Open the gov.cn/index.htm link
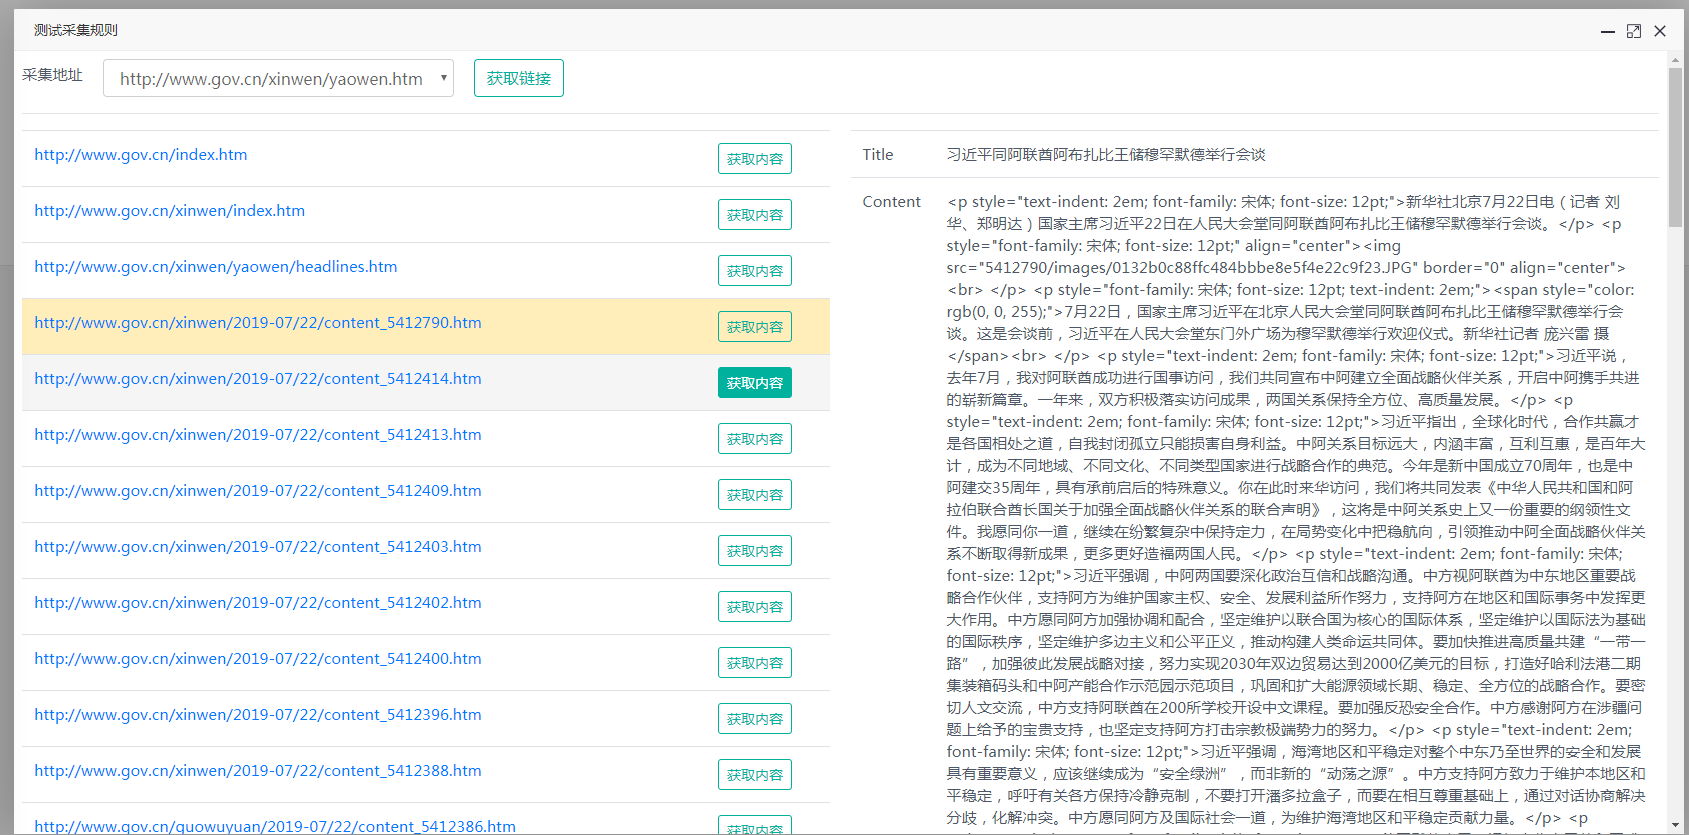Image resolution: width=1689 pixels, height=835 pixels. pos(141,155)
